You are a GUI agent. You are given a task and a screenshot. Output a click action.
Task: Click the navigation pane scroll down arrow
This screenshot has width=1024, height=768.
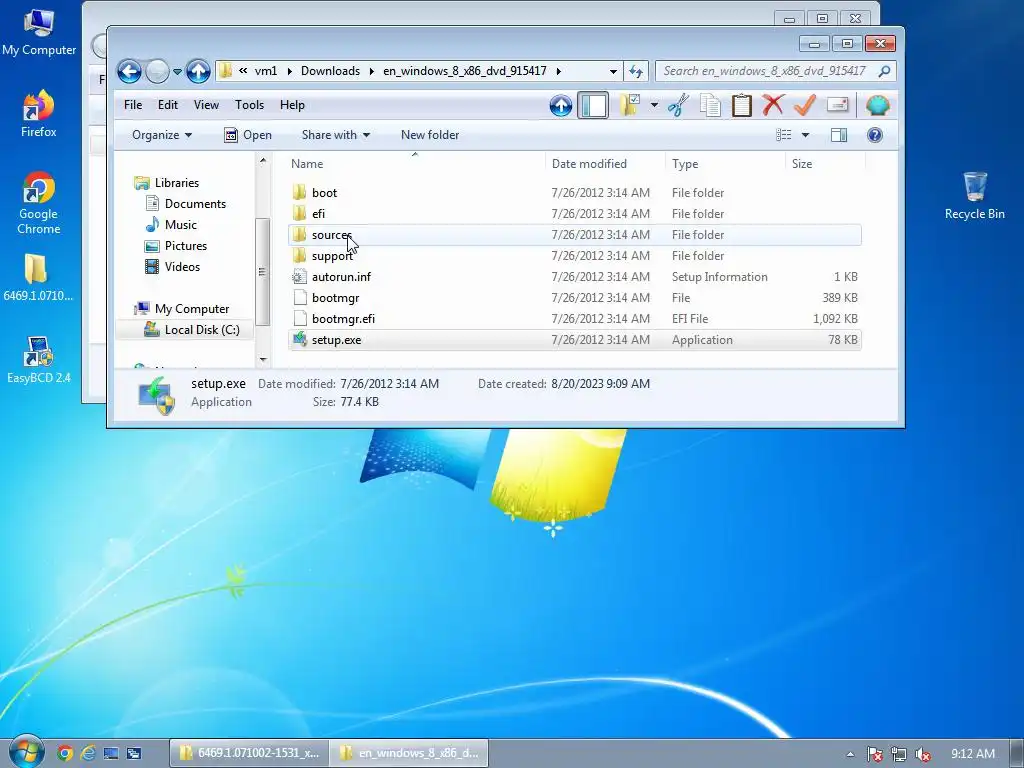point(263,359)
